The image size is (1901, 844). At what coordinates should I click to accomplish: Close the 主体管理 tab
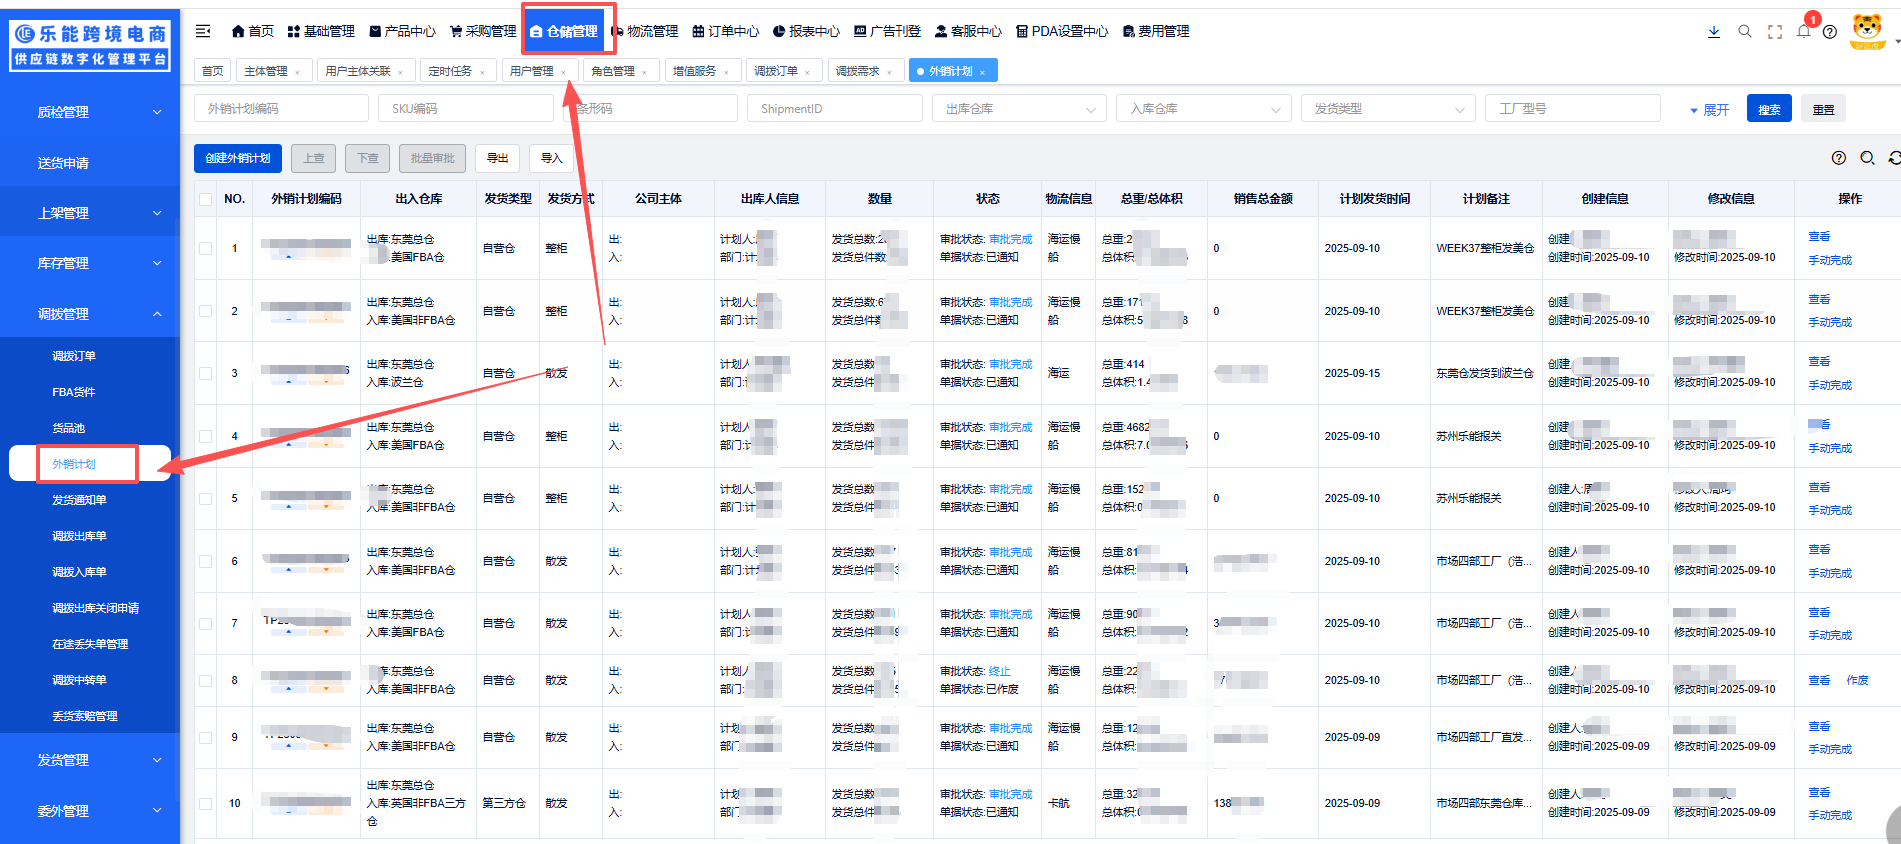coord(297,72)
